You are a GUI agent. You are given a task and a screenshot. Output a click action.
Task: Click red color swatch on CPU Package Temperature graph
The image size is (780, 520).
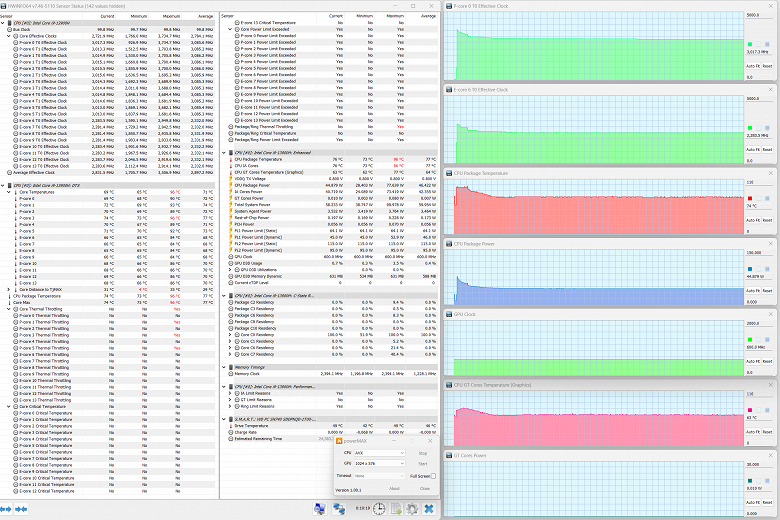coord(750,199)
